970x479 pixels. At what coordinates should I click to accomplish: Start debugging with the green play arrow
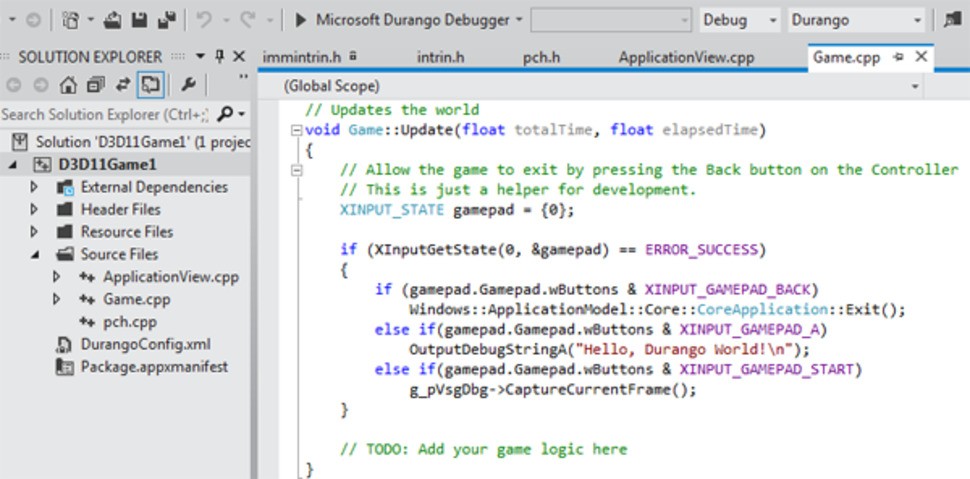tap(301, 20)
